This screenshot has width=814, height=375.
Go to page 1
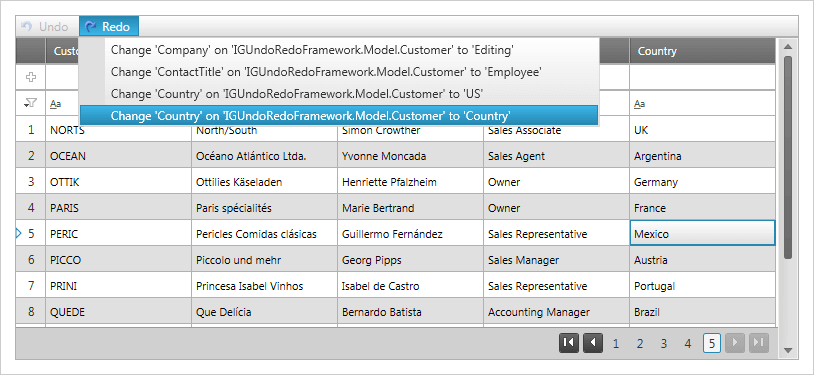(x=616, y=343)
